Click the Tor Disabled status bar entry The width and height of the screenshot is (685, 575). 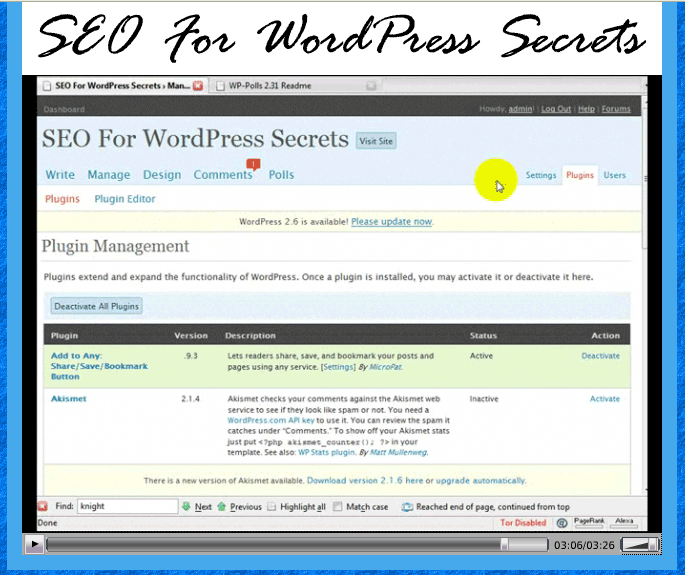tap(523, 523)
